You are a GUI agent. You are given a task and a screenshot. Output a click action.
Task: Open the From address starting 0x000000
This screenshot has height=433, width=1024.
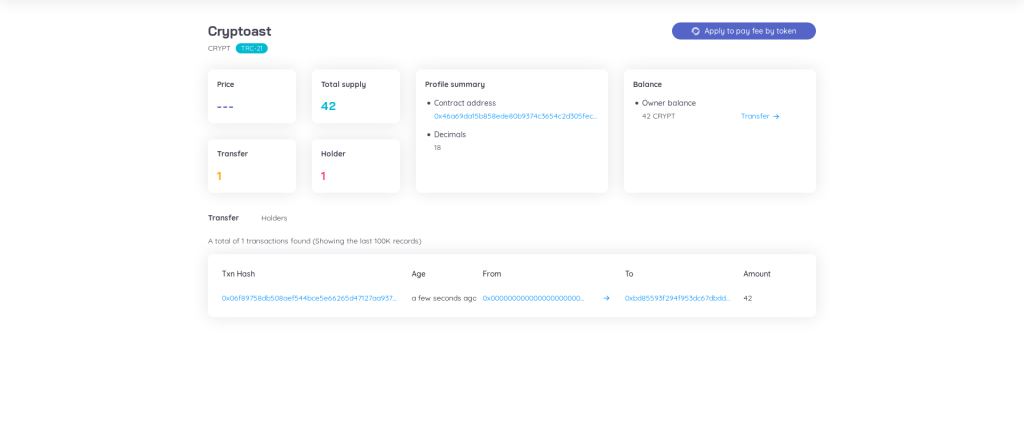533,298
